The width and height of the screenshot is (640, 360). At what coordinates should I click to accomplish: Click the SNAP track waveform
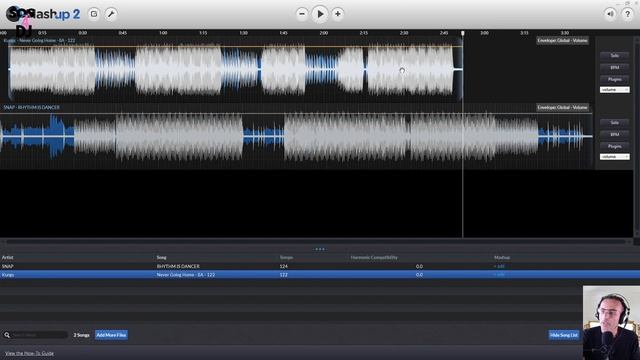click(296, 137)
